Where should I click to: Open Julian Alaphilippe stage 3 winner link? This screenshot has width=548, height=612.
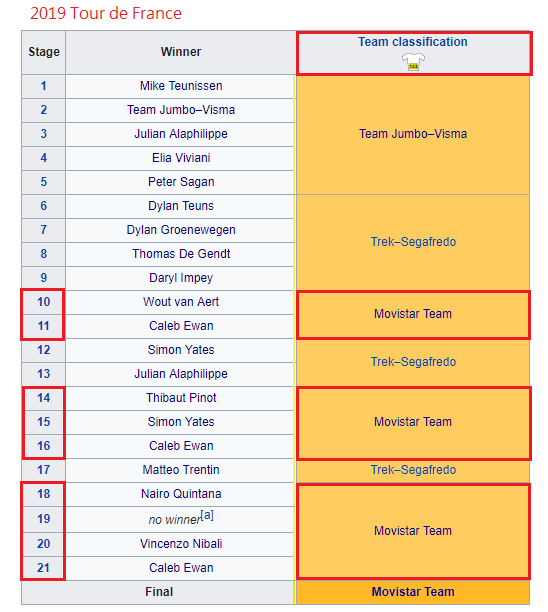point(181,134)
